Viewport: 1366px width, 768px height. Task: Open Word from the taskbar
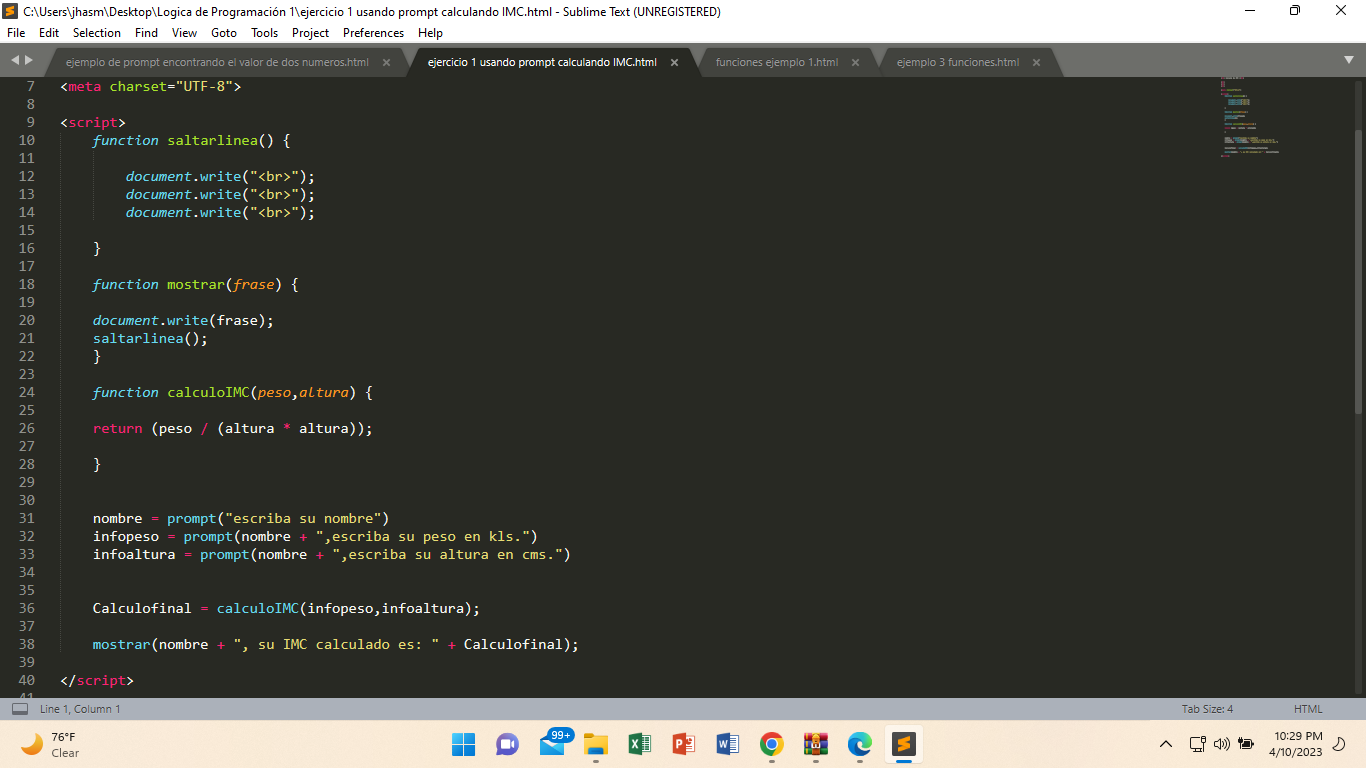tap(728, 744)
